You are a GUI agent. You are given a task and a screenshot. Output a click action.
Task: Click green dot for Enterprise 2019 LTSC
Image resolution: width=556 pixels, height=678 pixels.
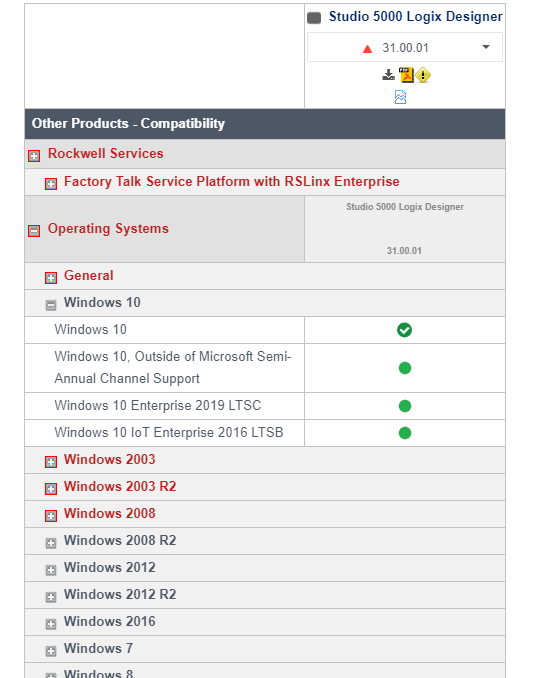point(405,406)
